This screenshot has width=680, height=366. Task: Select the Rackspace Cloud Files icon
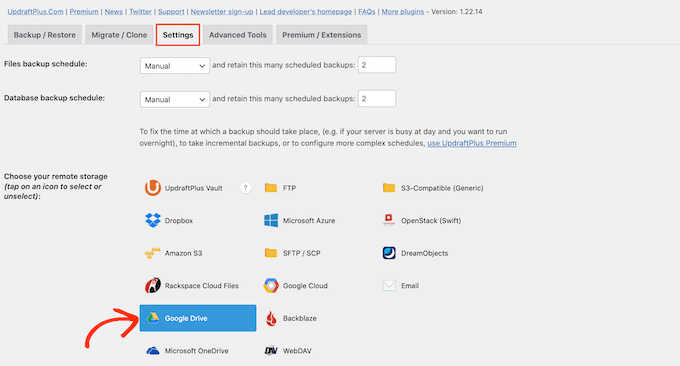[x=153, y=285]
